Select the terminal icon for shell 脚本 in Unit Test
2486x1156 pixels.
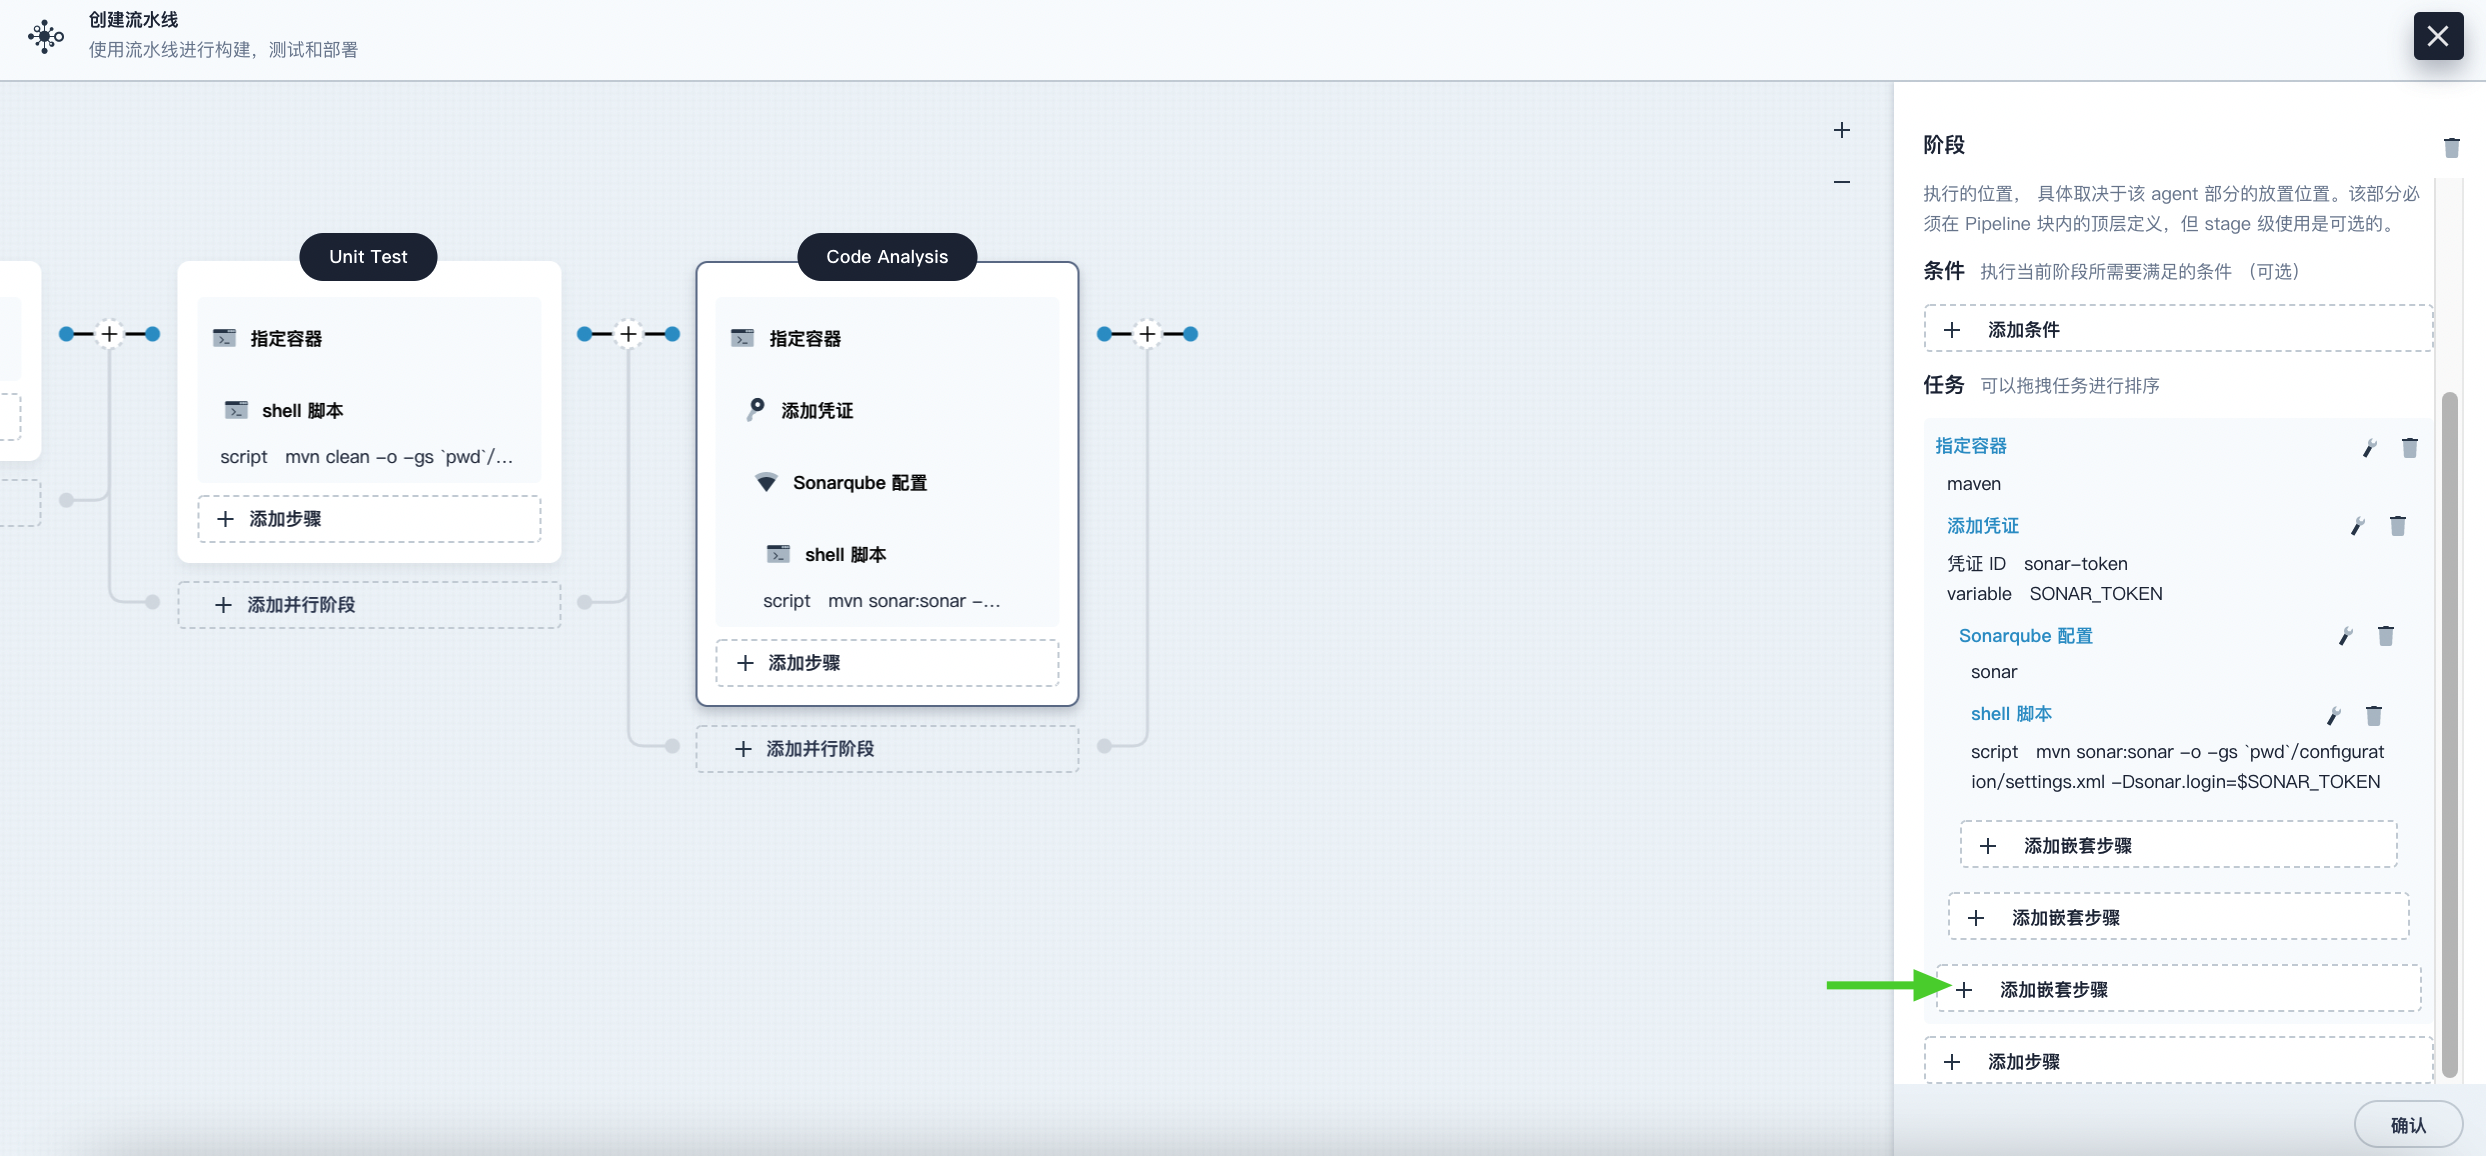click(x=236, y=410)
